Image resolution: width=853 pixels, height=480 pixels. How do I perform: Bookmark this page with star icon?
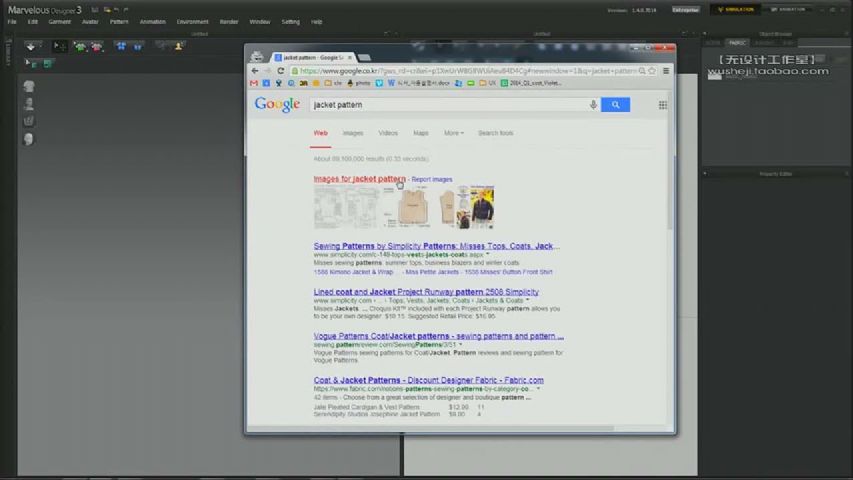tap(652, 71)
